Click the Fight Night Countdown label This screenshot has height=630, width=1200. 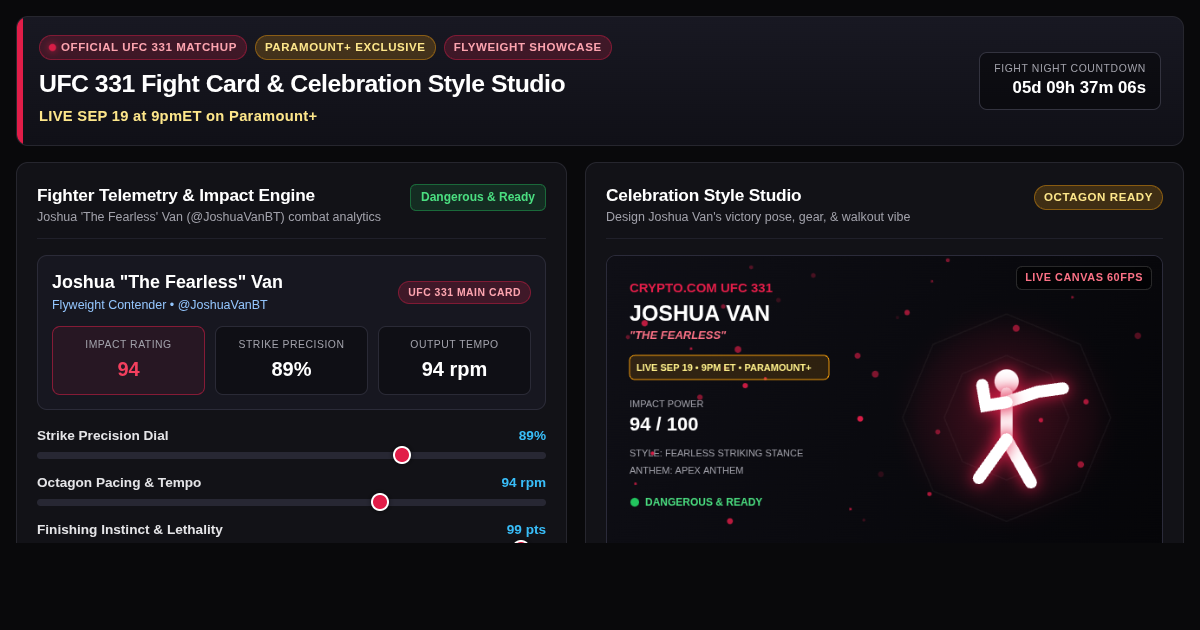tap(1070, 68)
